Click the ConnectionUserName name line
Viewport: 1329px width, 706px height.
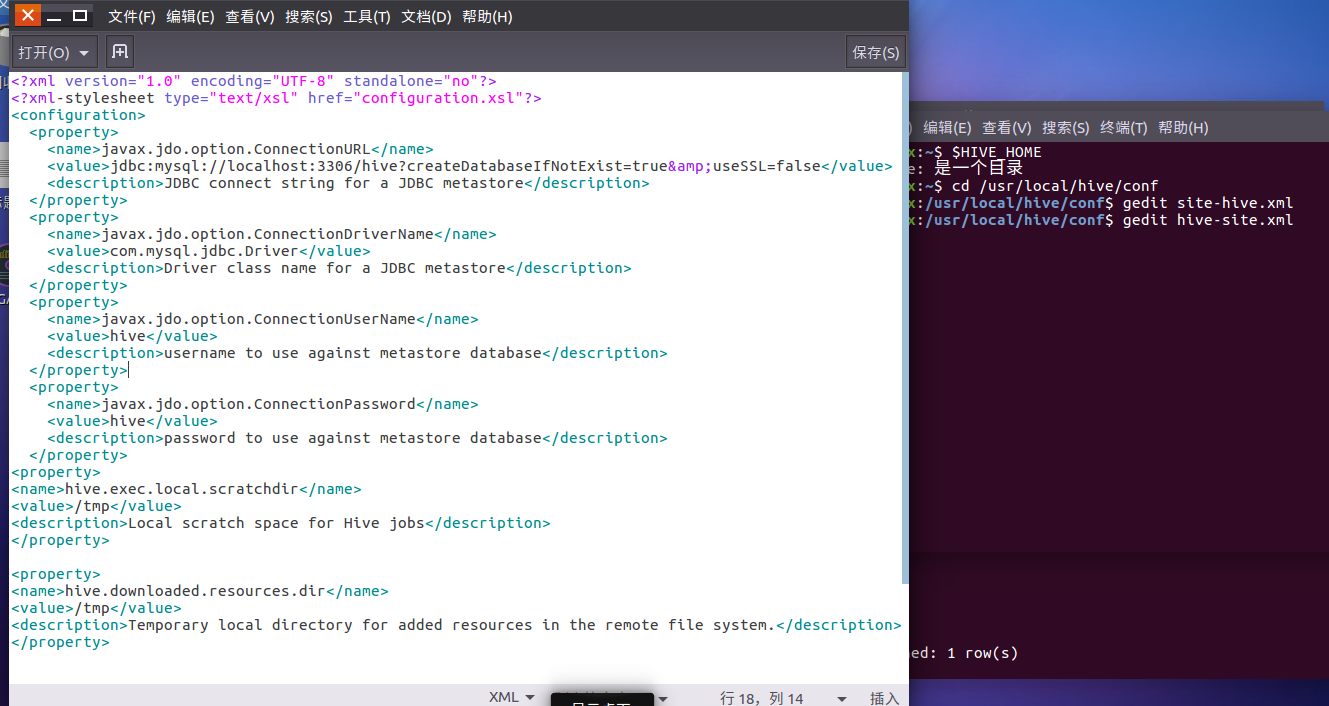coord(263,319)
